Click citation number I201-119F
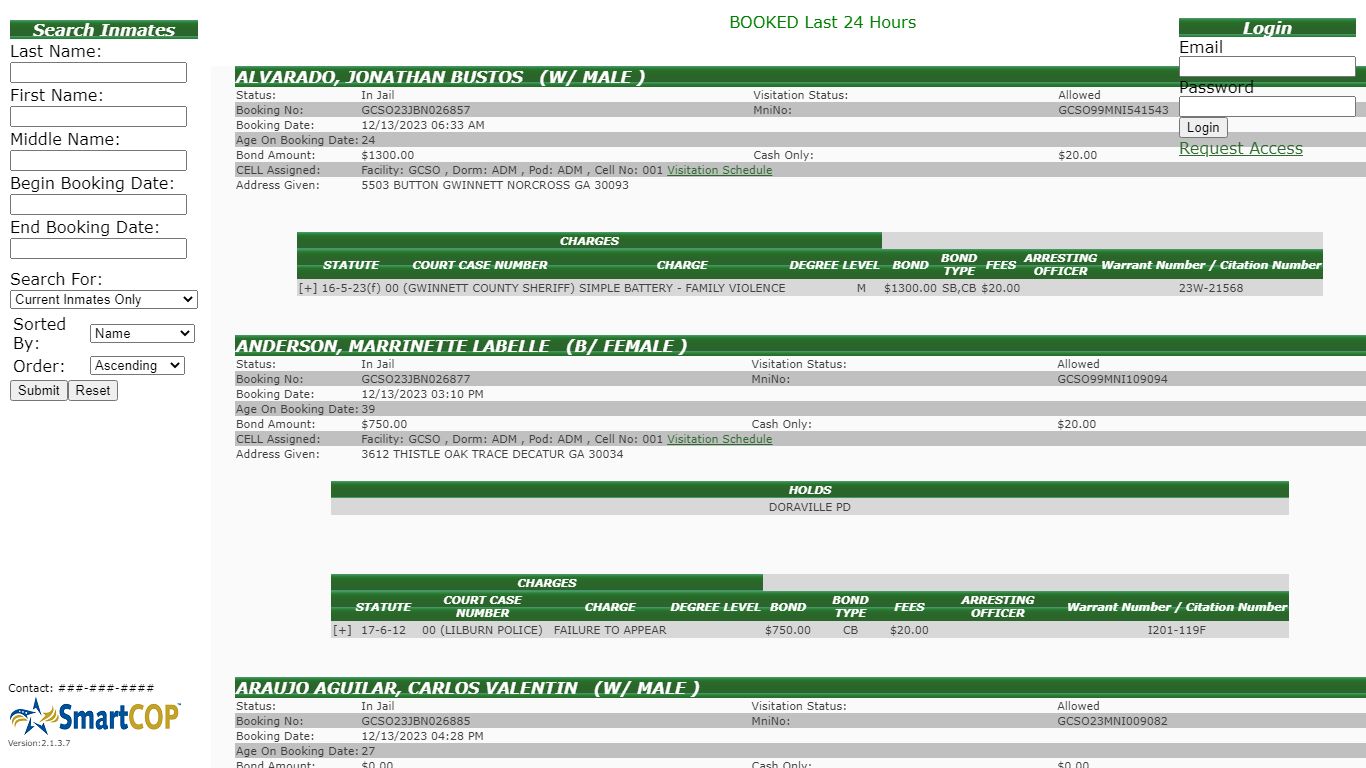 point(1177,630)
